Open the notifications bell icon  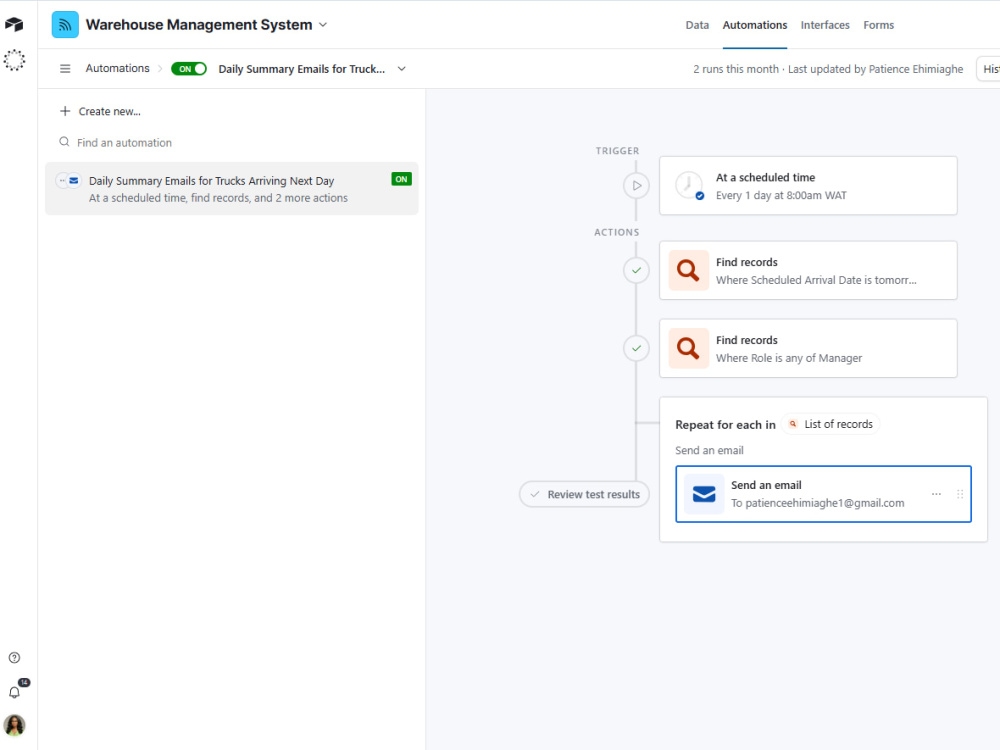pos(15,692)
